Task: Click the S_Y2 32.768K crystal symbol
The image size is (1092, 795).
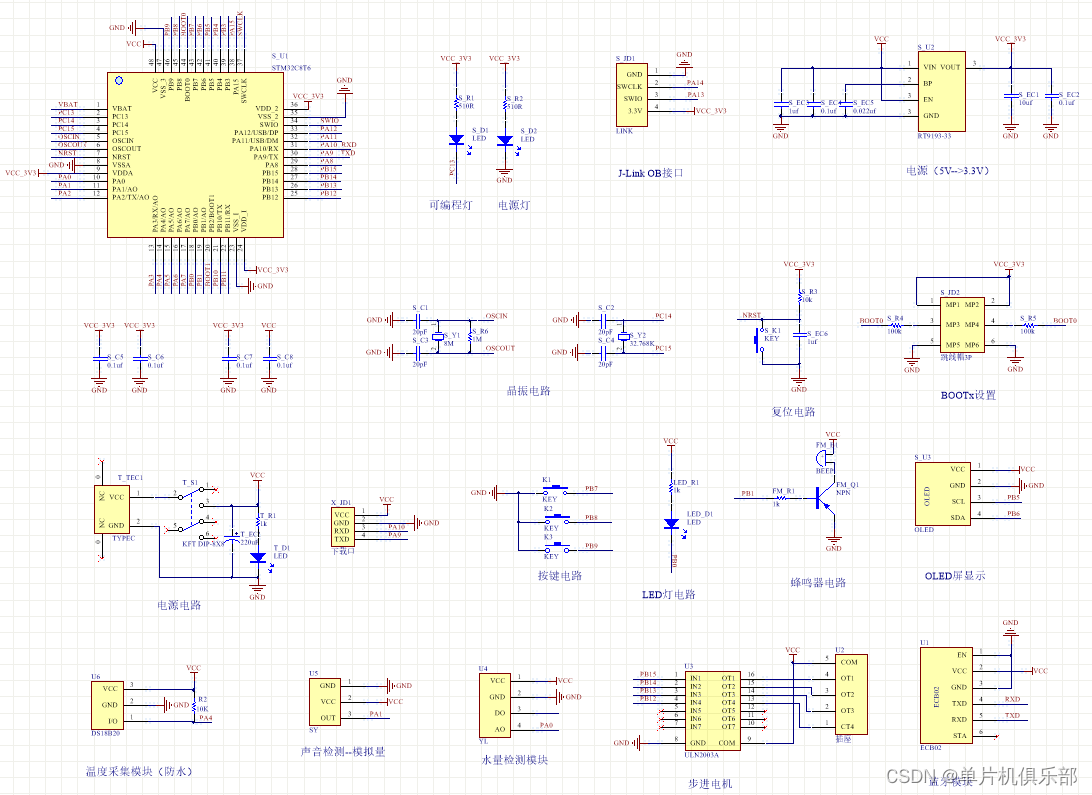Action: point(623,337)
